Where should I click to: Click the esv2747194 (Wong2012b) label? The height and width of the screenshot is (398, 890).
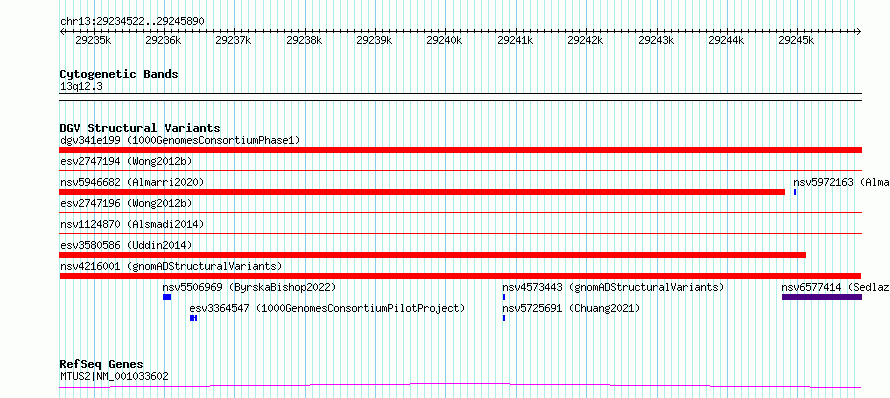tap(126, 161)
